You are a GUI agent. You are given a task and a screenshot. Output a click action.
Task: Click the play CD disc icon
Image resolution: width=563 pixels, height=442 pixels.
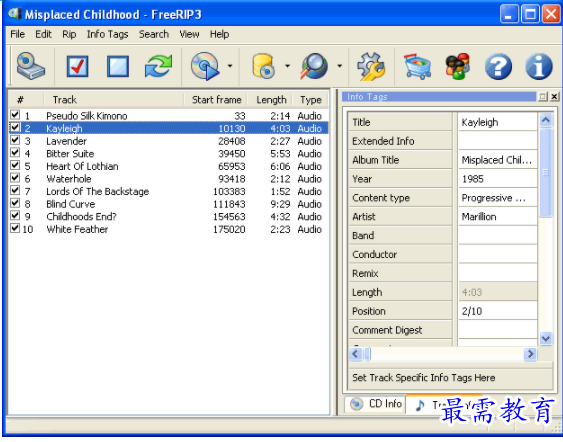click(205, 66)
